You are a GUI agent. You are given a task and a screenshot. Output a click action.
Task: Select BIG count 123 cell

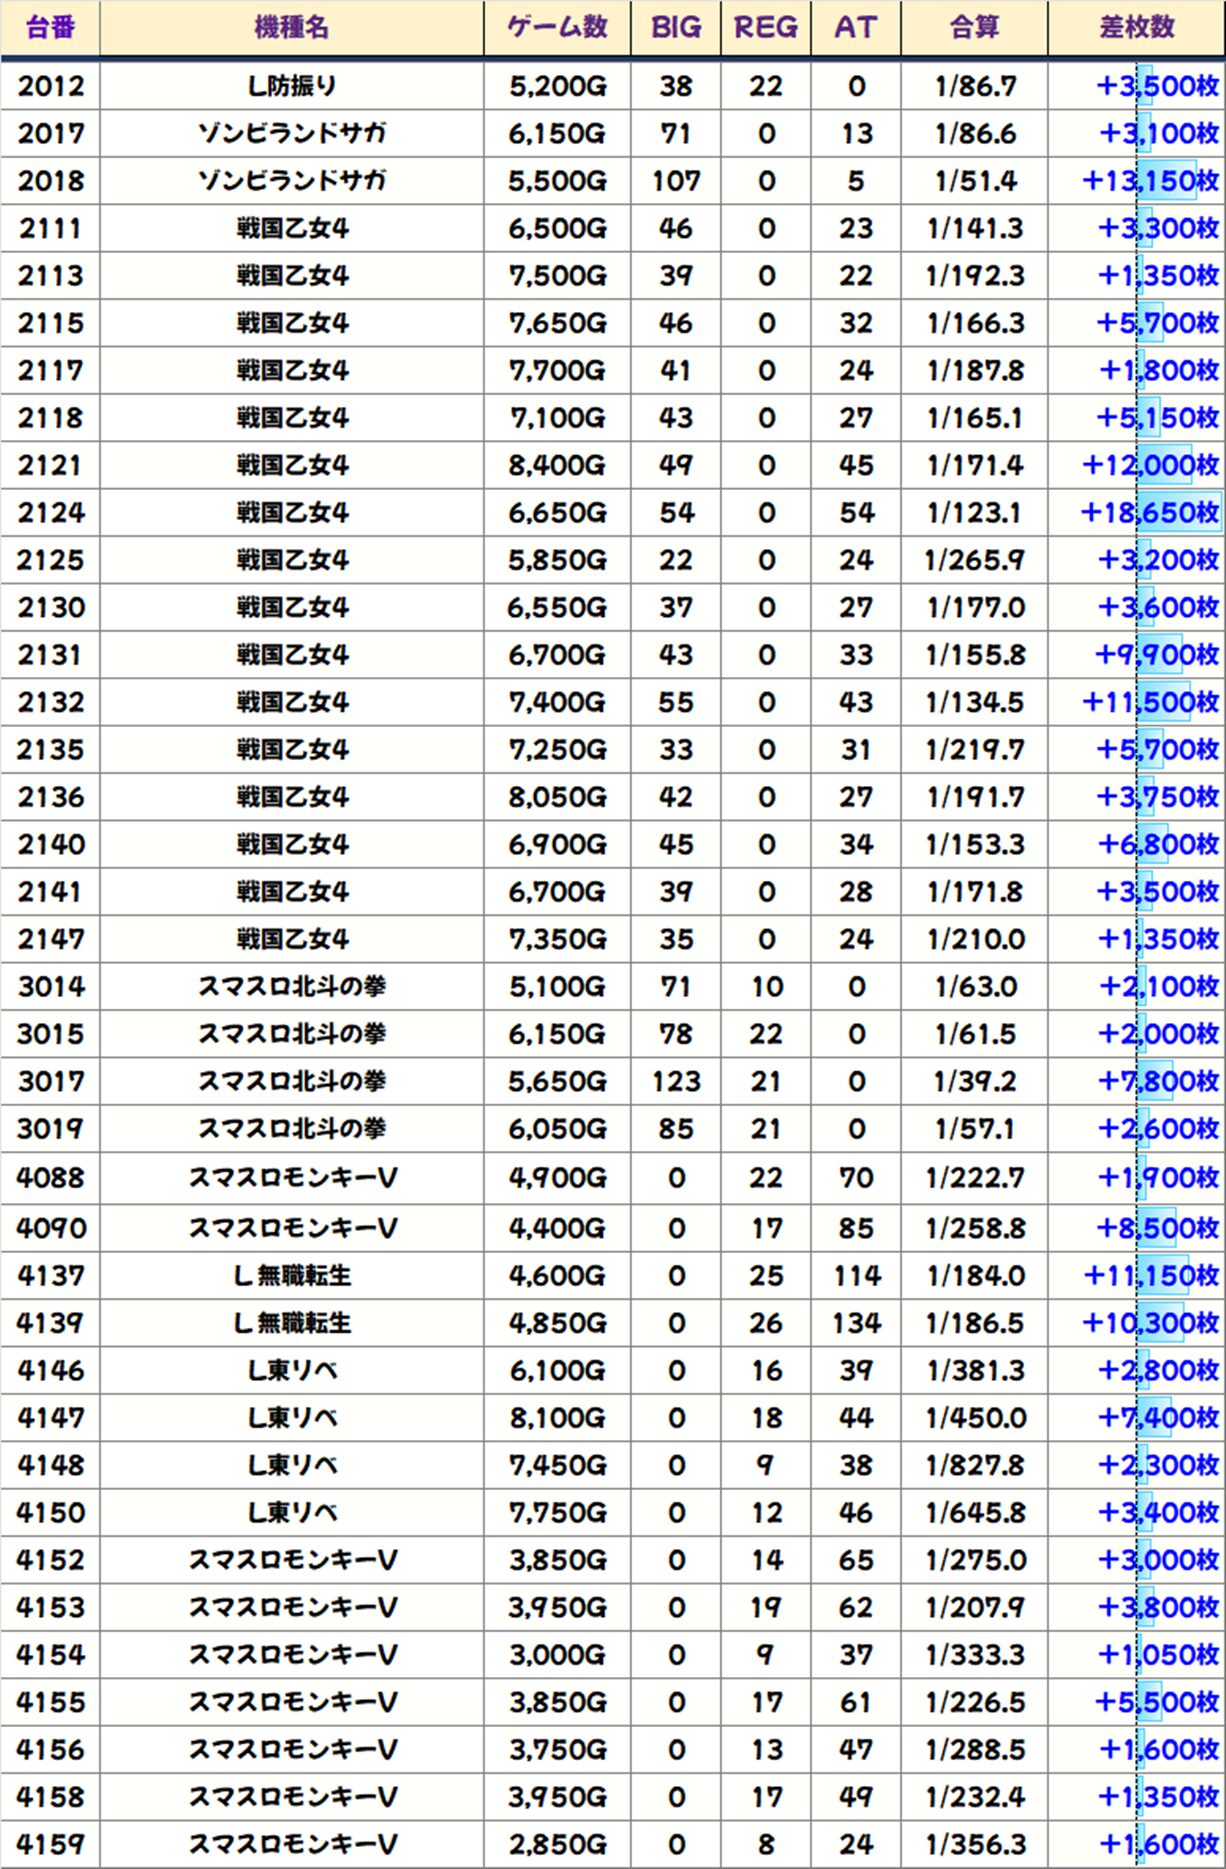(x=676, y=1081)
